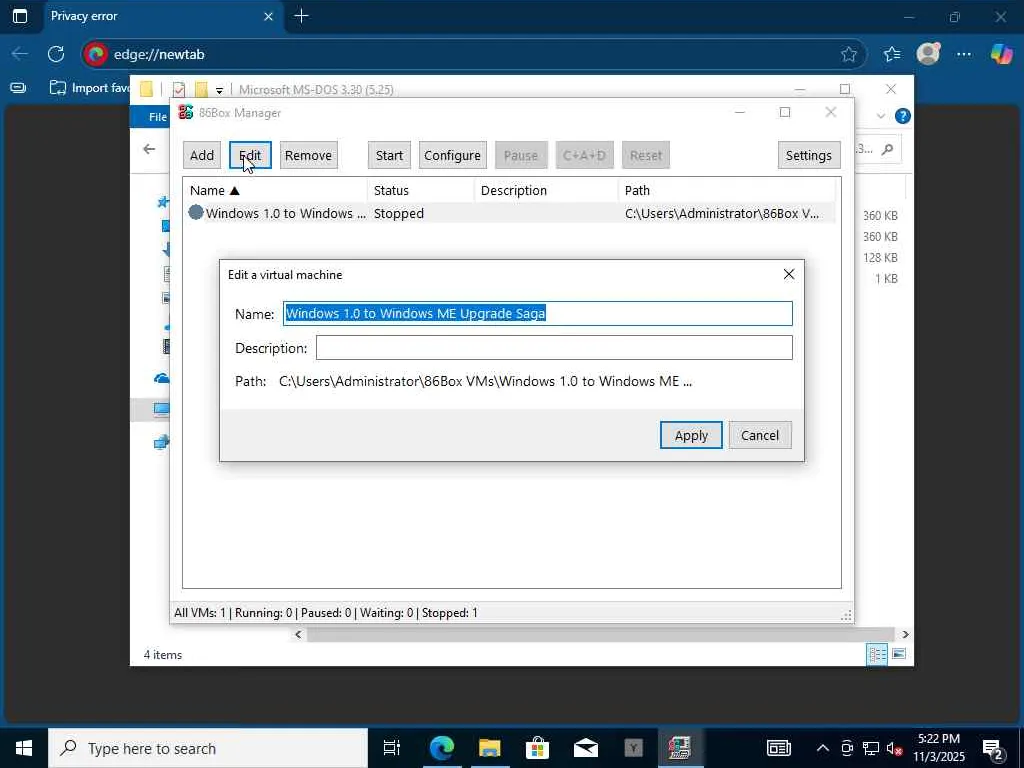1024x768 pixels.
Task: Switch Explorer to large icons view
Action: pos(899,654)
